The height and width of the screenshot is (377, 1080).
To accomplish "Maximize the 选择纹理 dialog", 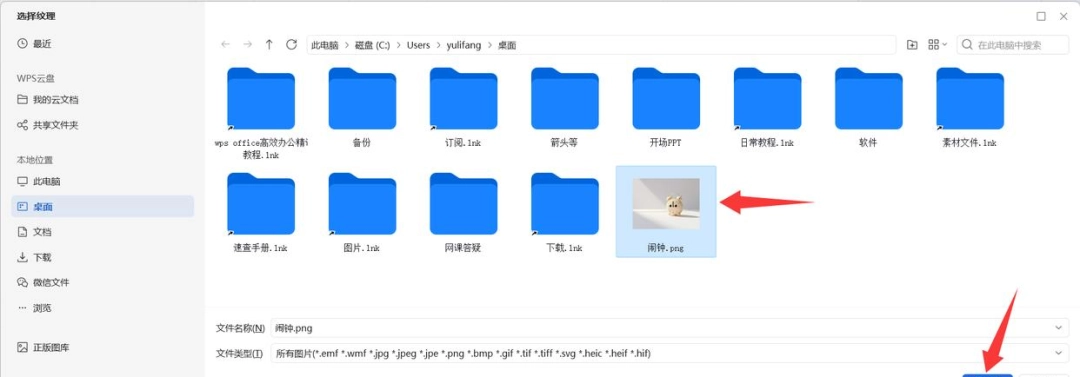I will click(x=1041, y=16).
